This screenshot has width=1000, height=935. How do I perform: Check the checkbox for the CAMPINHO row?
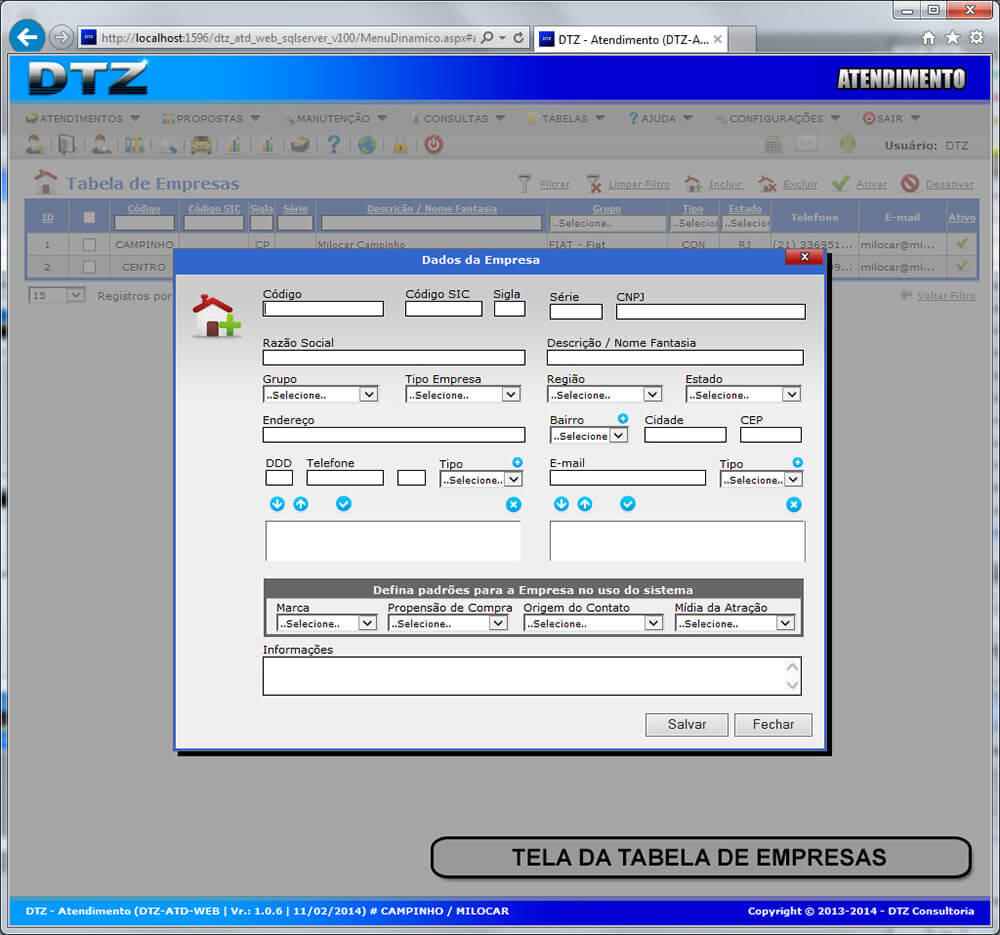click(x=89, y=244)
